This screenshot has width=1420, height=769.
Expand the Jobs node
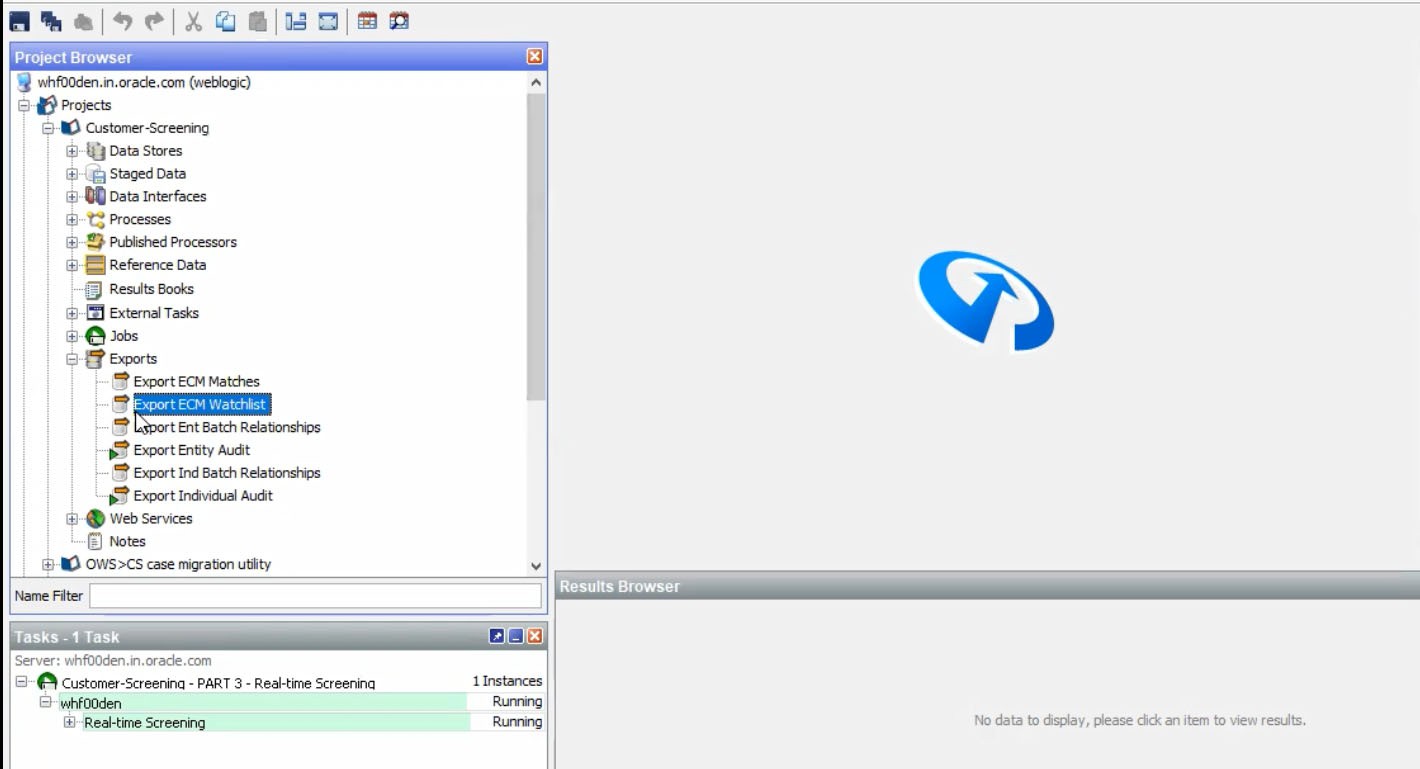(72, 336)
